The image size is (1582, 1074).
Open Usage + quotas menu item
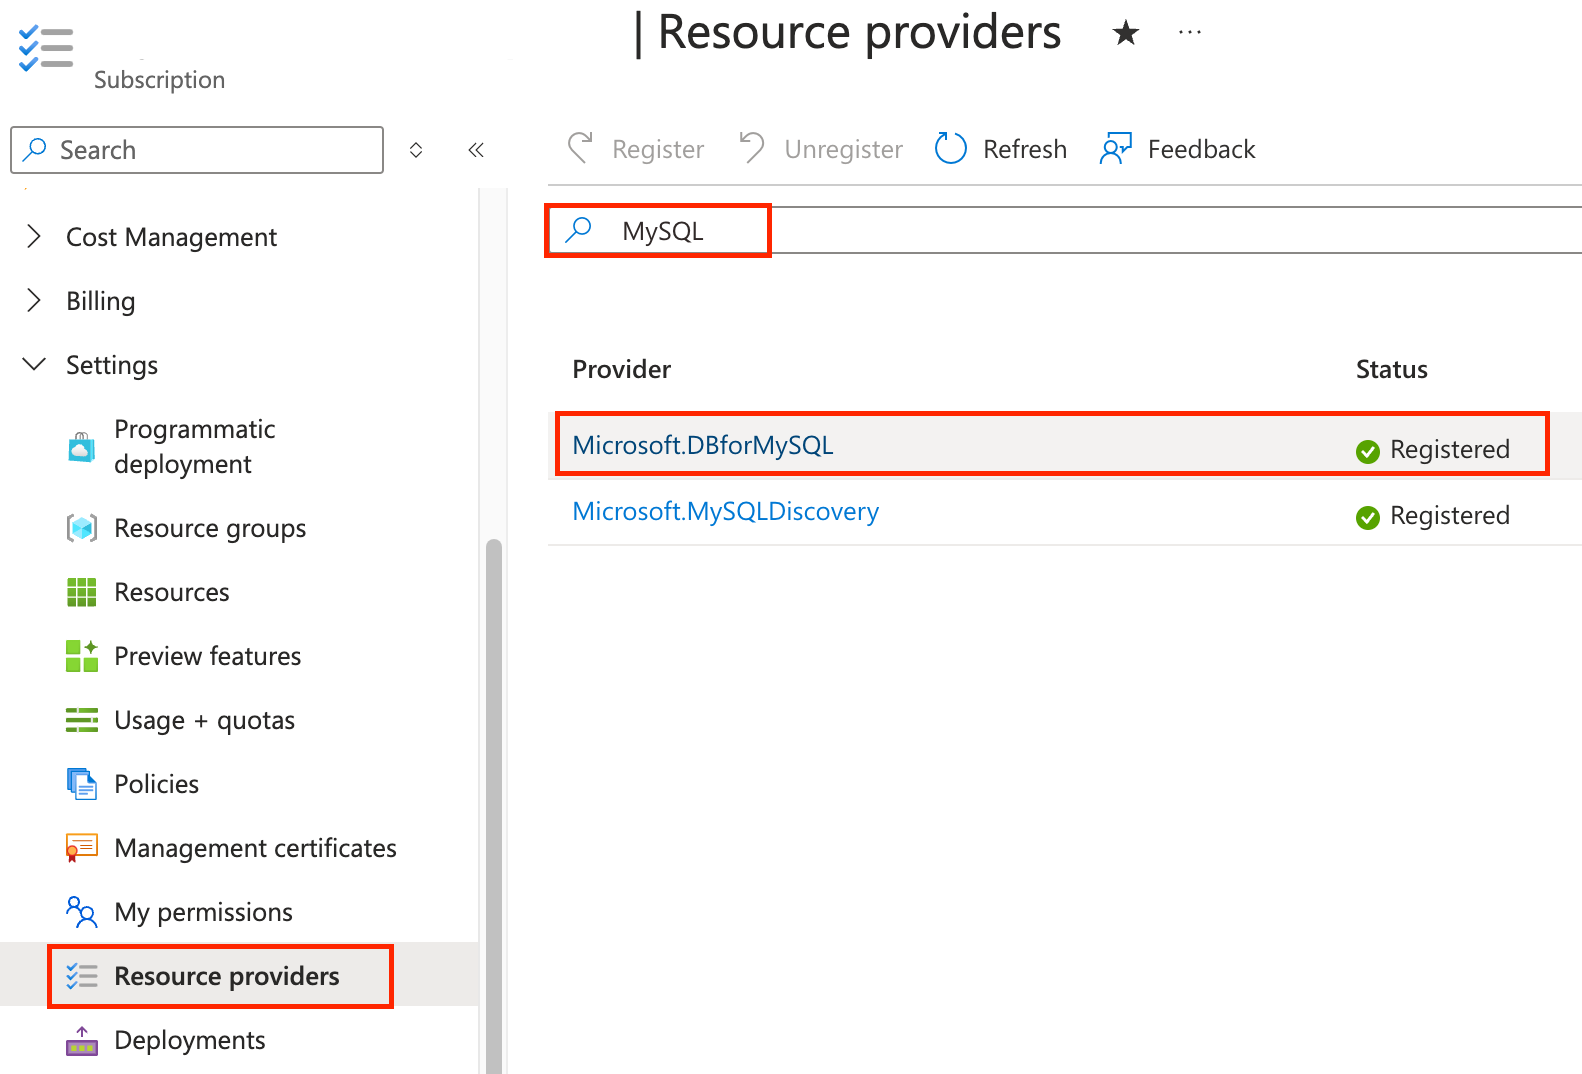[204, 720]
